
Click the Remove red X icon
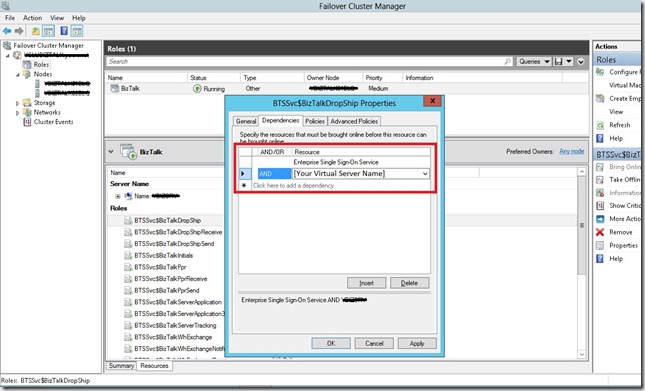(600, 232)
